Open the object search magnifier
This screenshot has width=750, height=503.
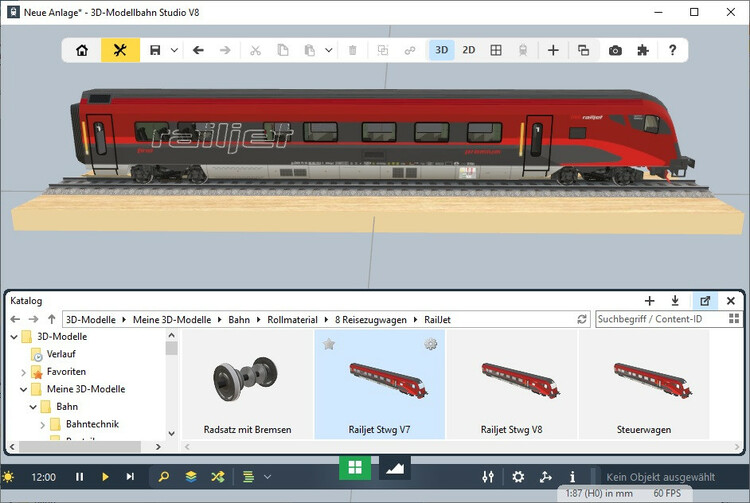164,477
